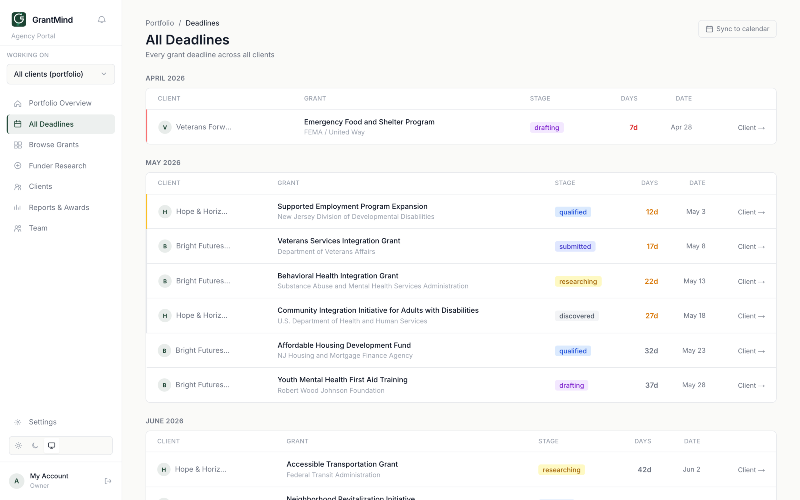Switch to light theme sun toggle
The height and width of the screenshot is (500, 800).
pos(18,445)
